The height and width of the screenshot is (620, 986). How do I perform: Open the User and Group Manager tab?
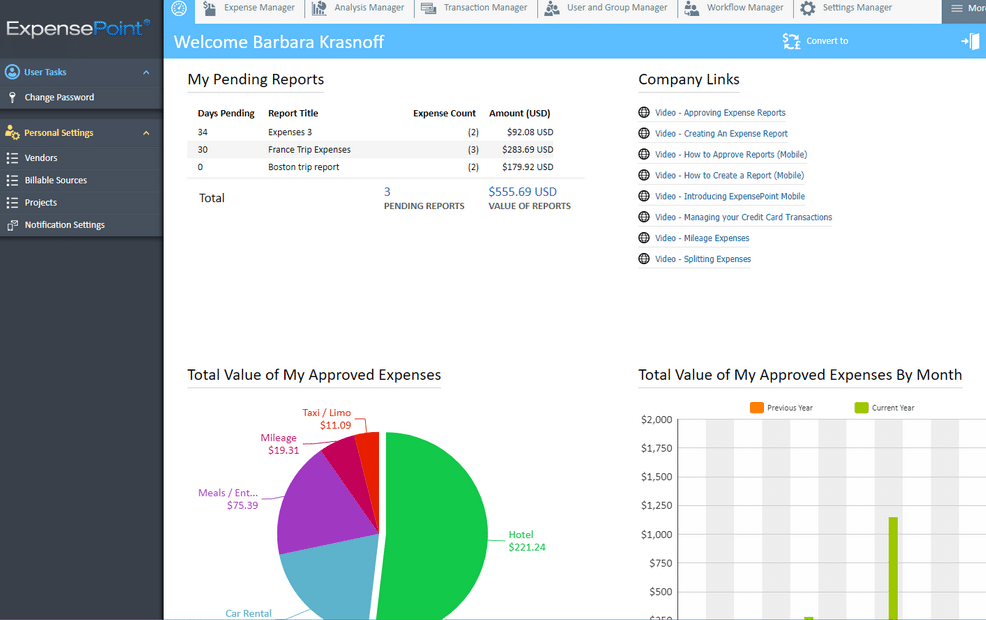pos(607,8)
